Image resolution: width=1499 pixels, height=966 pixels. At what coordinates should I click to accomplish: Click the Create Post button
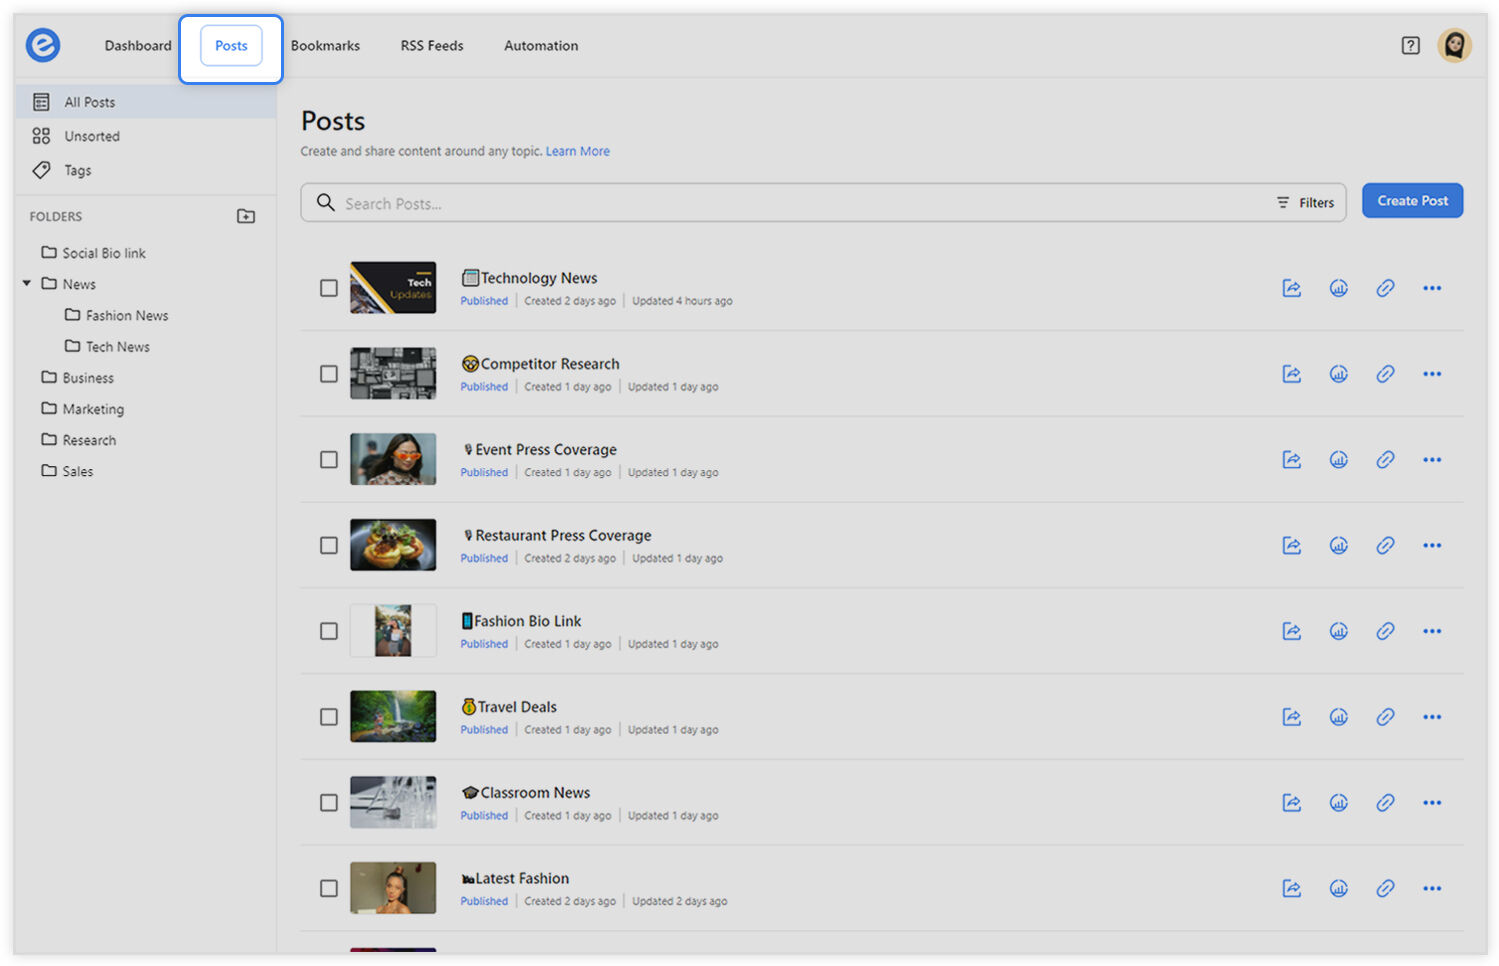pos(1412,201)
